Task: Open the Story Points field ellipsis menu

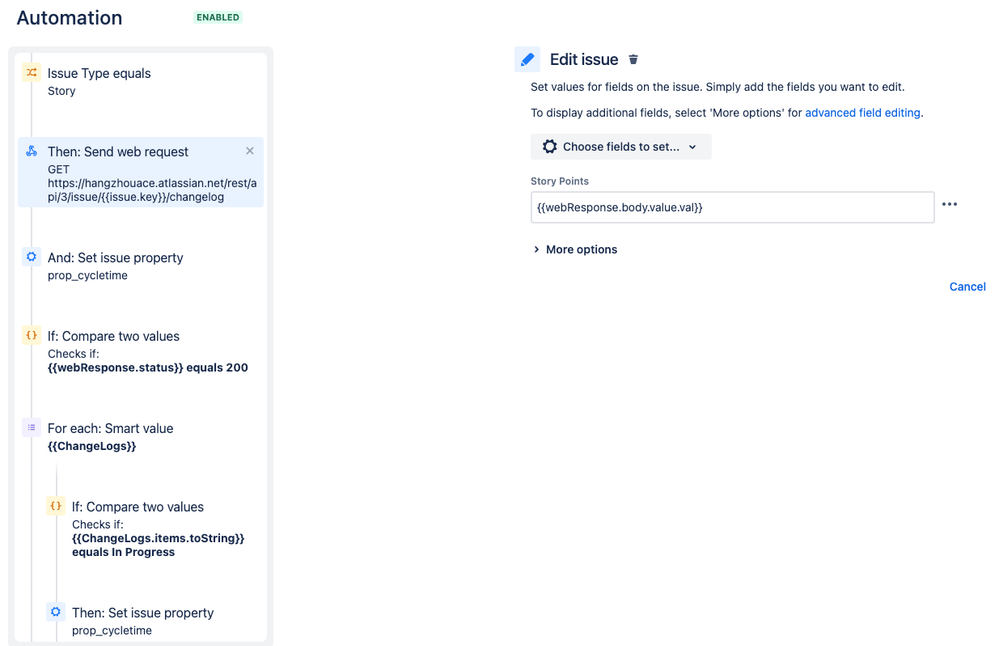Action: pyautogui.click(x=949, y=205)
